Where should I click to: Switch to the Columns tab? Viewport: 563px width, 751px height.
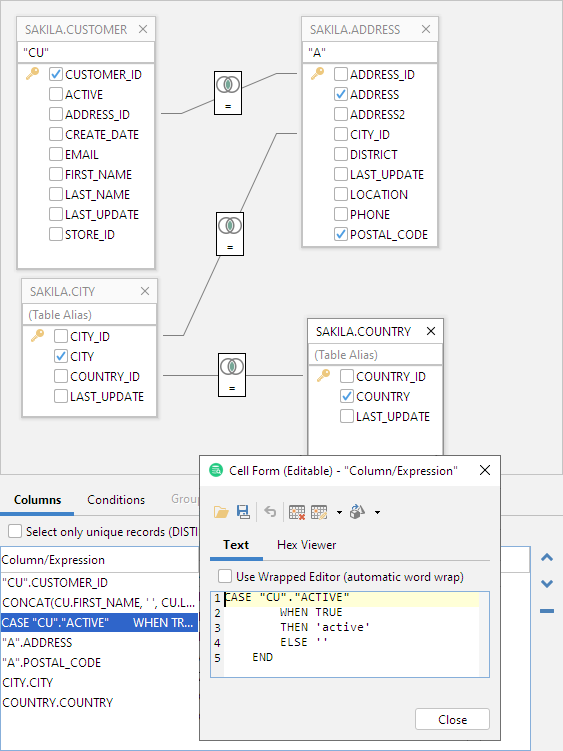click(37, 500)
